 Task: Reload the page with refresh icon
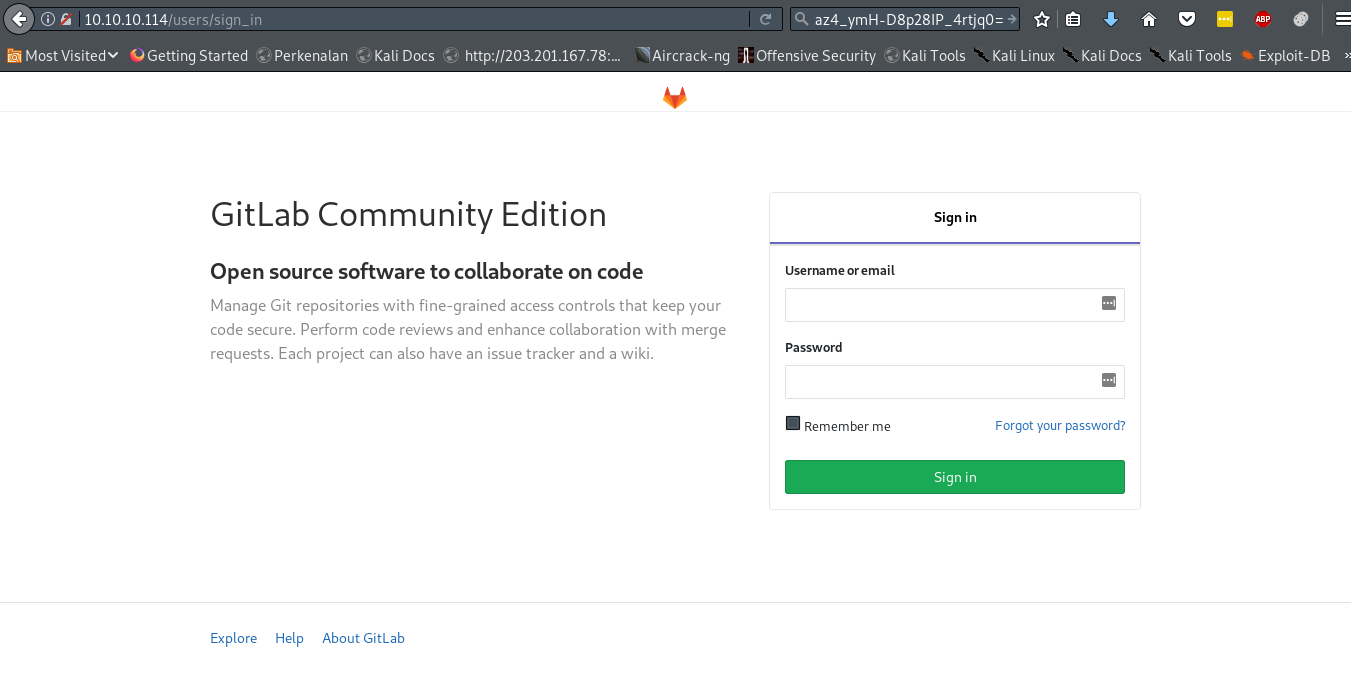coord(766,19)
